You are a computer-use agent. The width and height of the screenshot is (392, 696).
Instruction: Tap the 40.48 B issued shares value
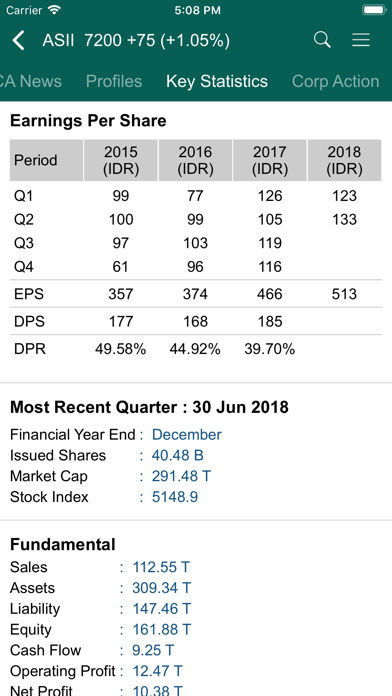pos(178,455)
